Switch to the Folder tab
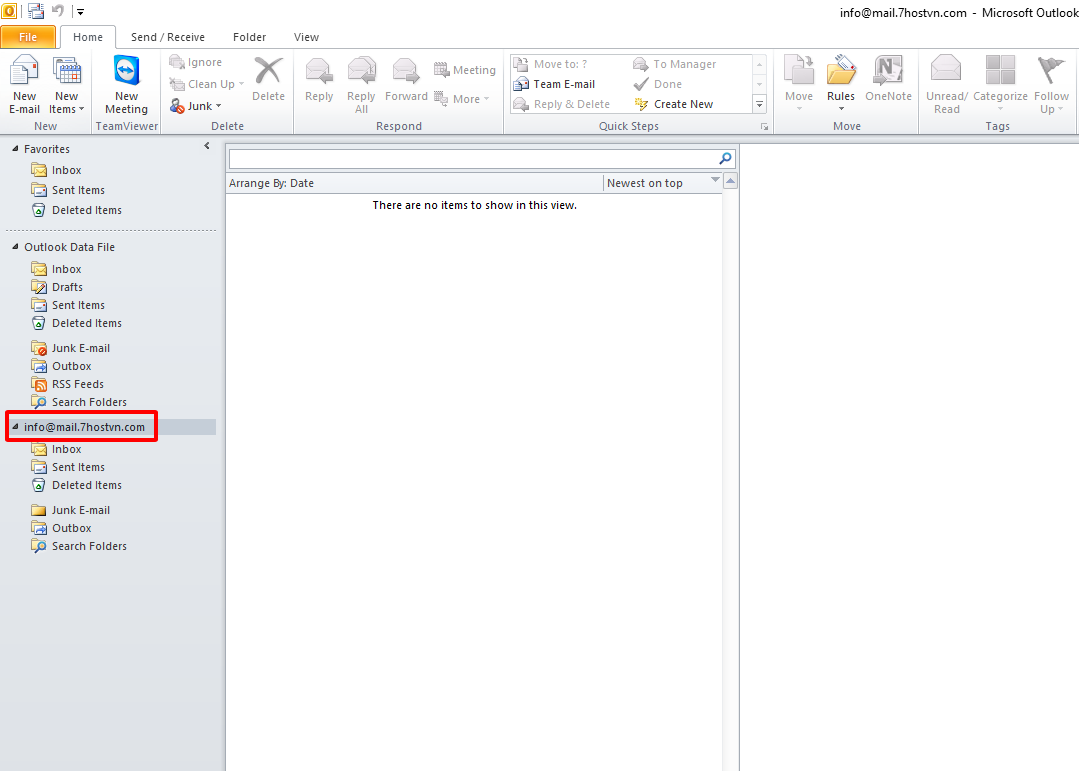 pos(249,37)
